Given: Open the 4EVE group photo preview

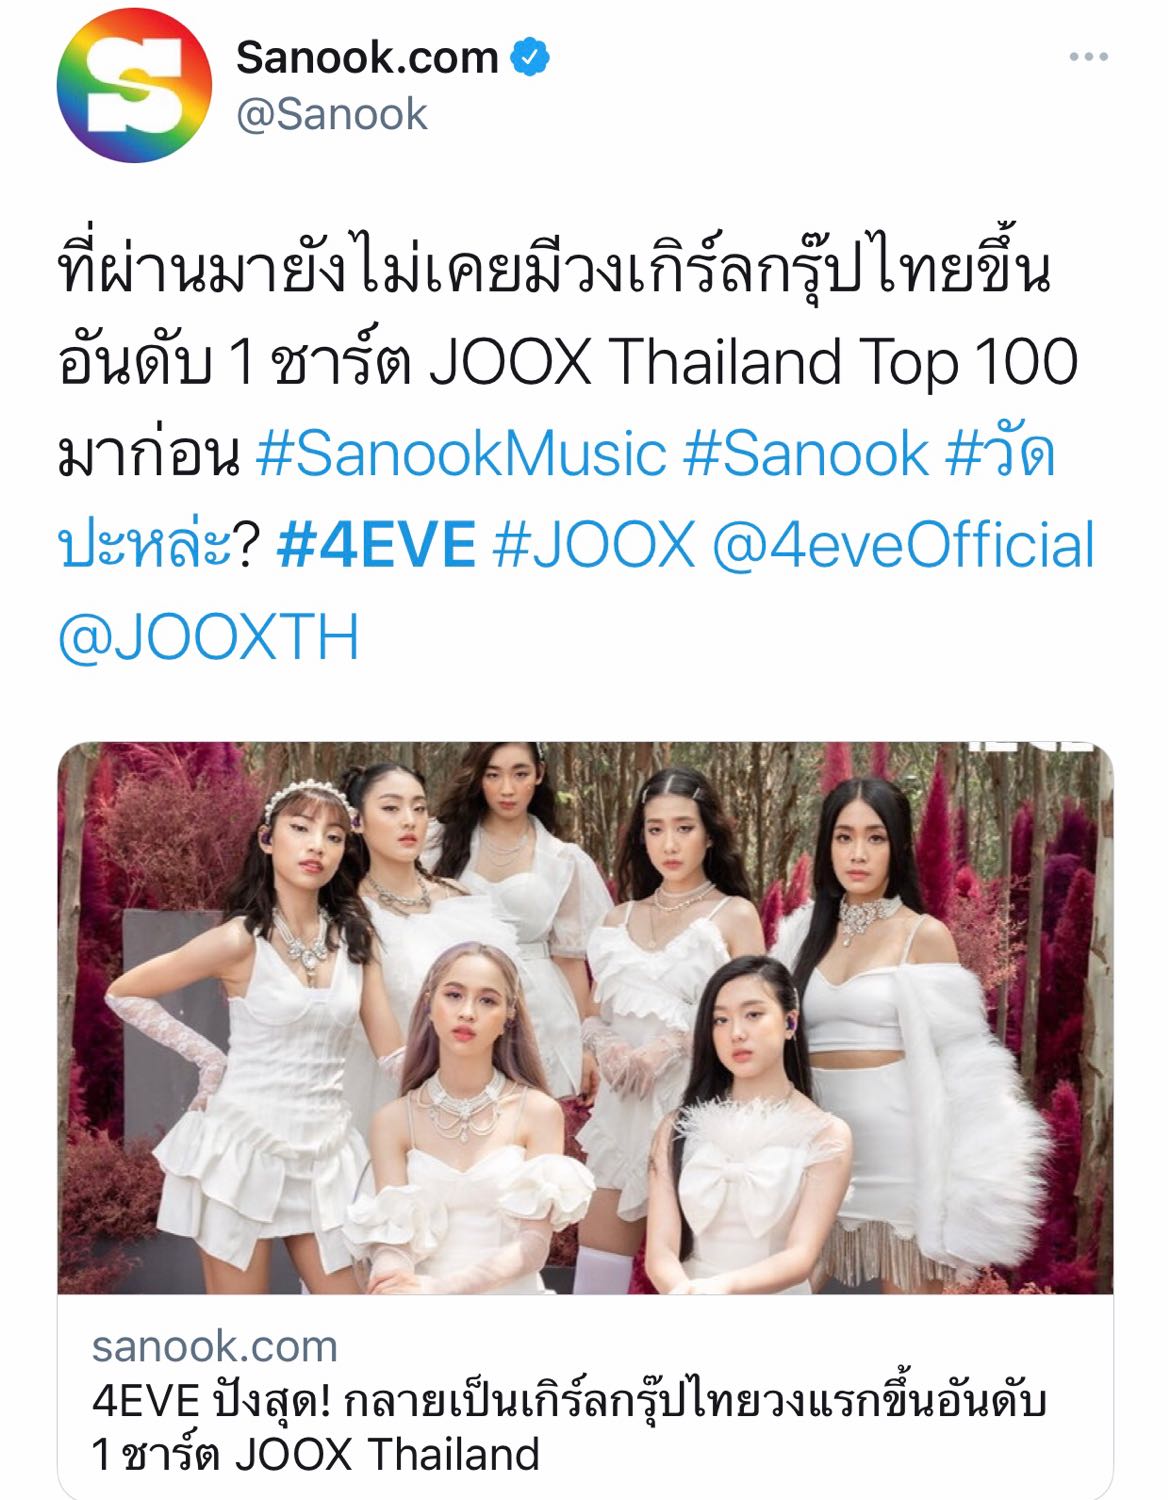Looking at the screenshot, I should tap(585, 1018).
